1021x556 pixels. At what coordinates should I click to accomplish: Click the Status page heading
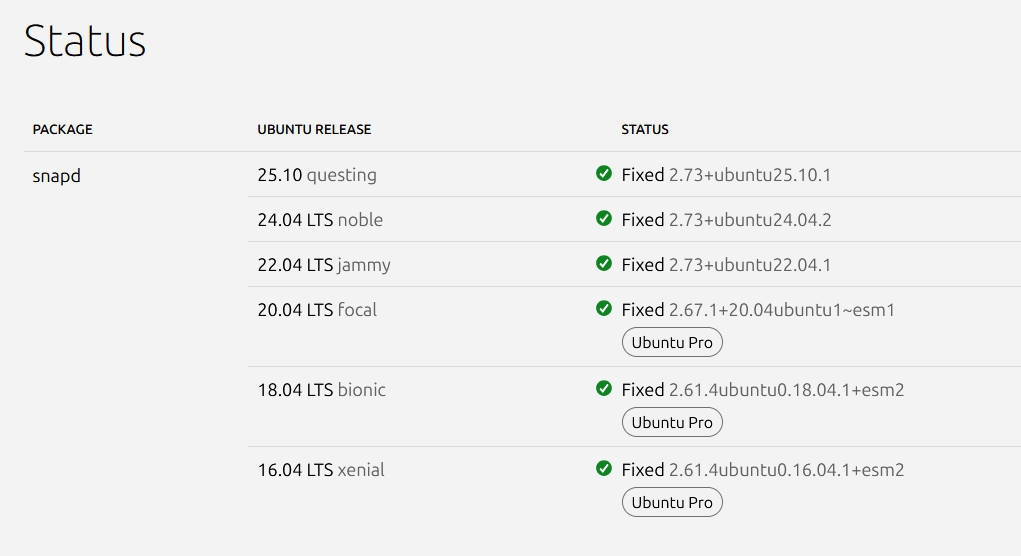pyautogui.click(x=85, y=42)
